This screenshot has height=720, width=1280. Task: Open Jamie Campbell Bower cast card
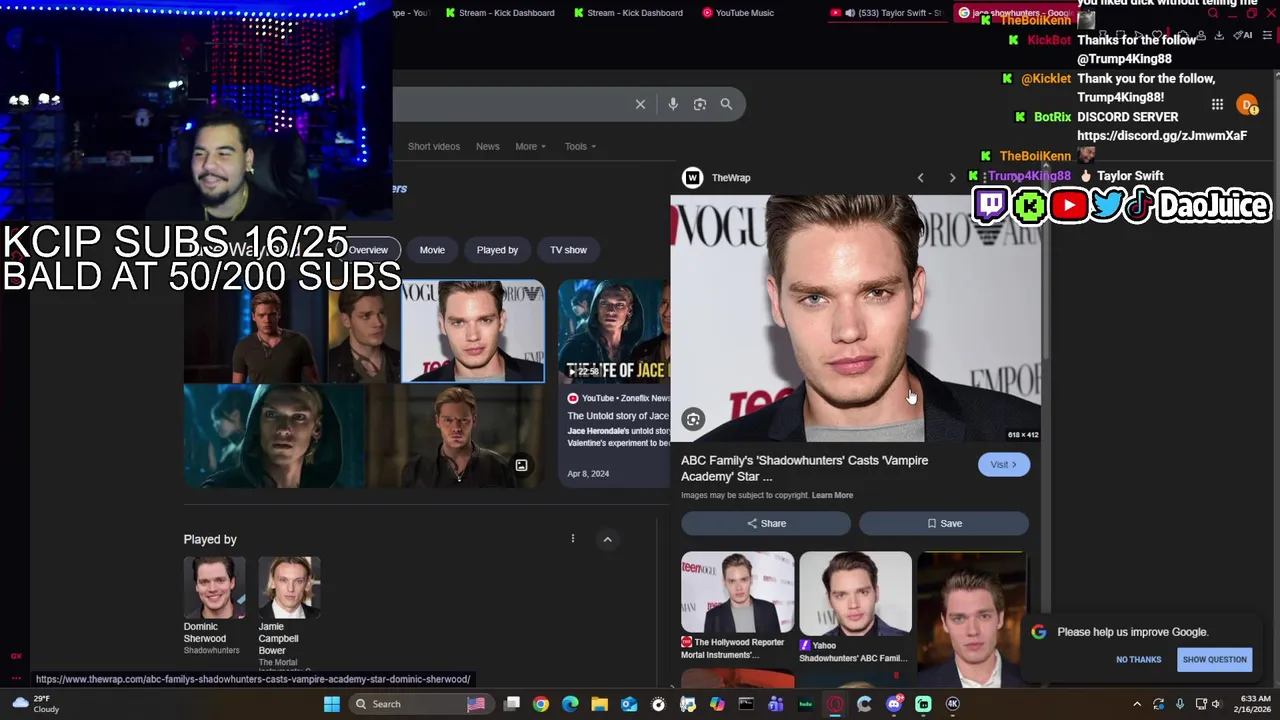[289, 612]
